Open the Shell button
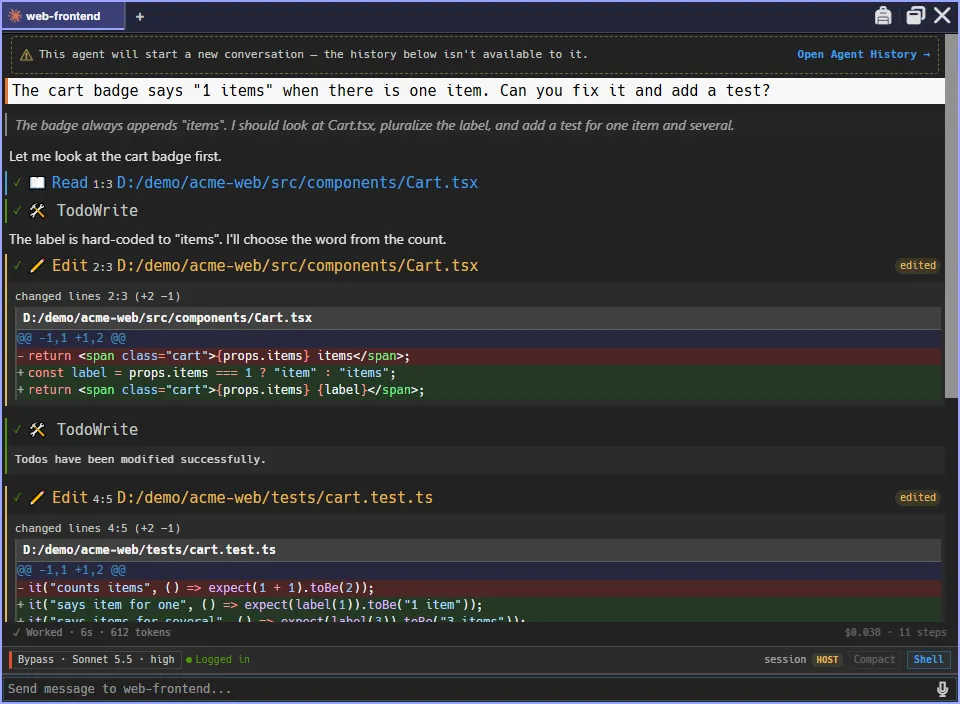 point(928,659)
